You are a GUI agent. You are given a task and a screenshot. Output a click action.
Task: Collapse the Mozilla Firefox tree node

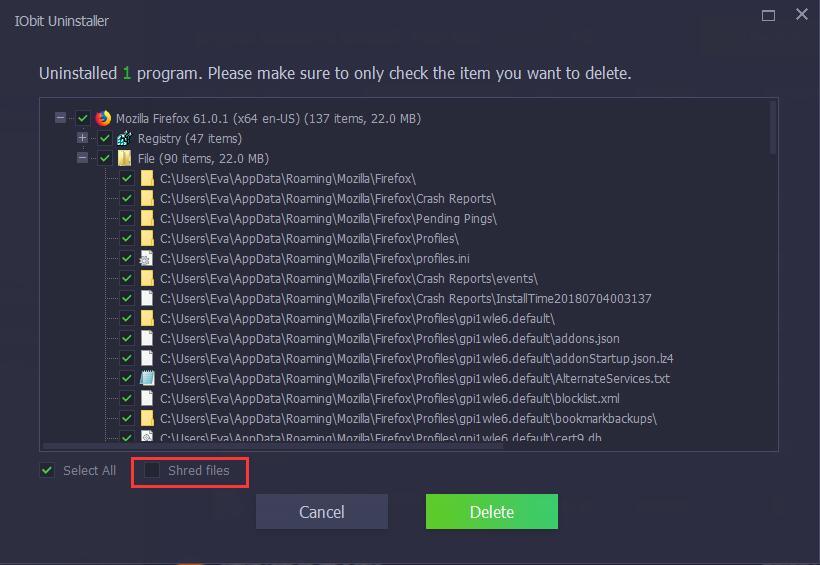[x=61, y=118]
